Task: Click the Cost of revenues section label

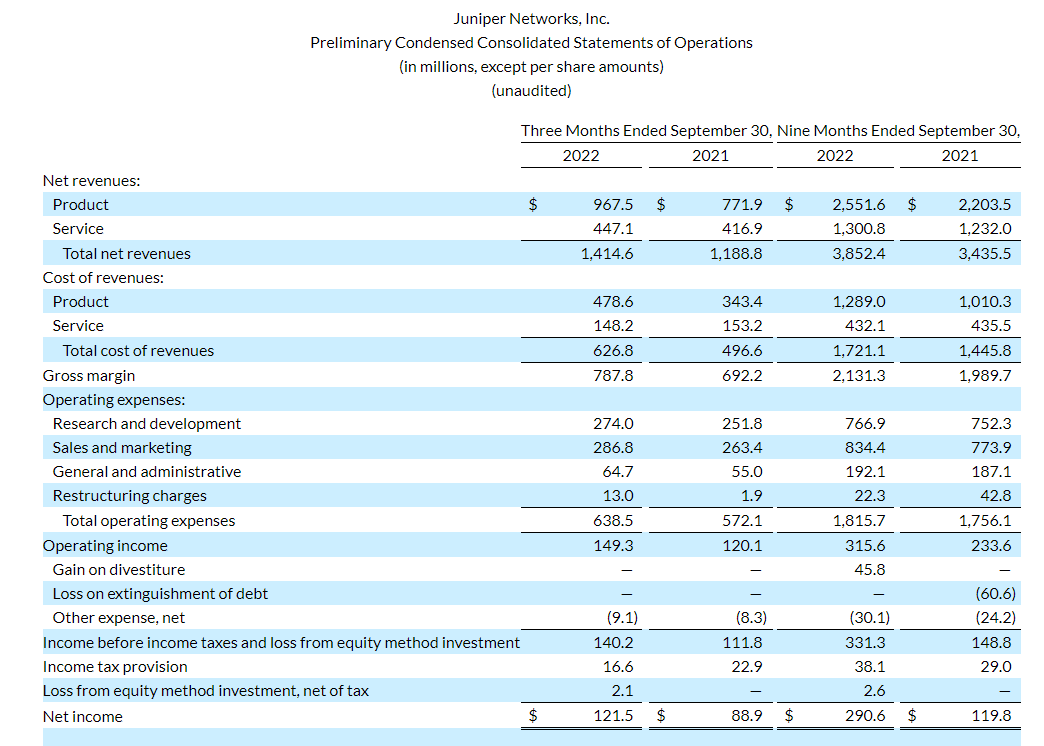Action: [103, 277]
